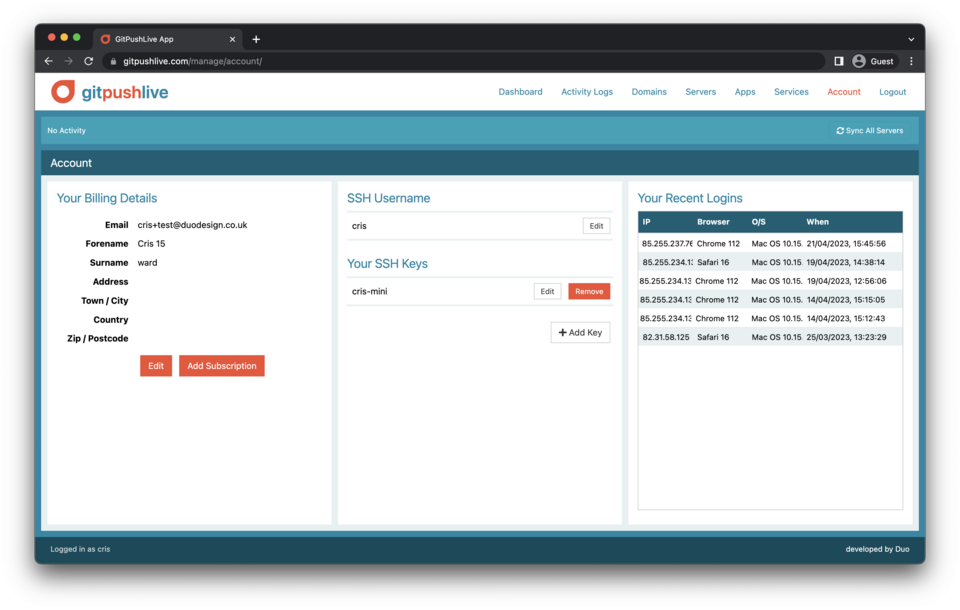Open the Apps page

tap(745, 92)
